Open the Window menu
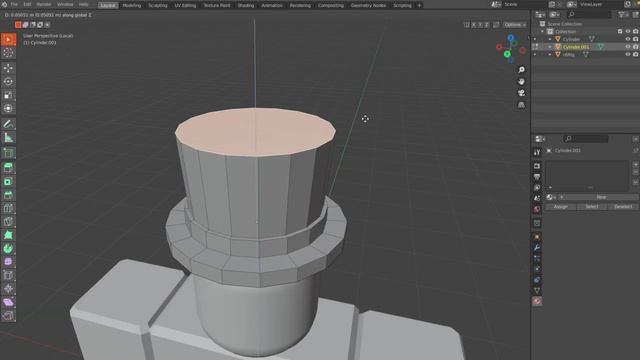Screen dimensions: 640x360 tap(65, 4)
